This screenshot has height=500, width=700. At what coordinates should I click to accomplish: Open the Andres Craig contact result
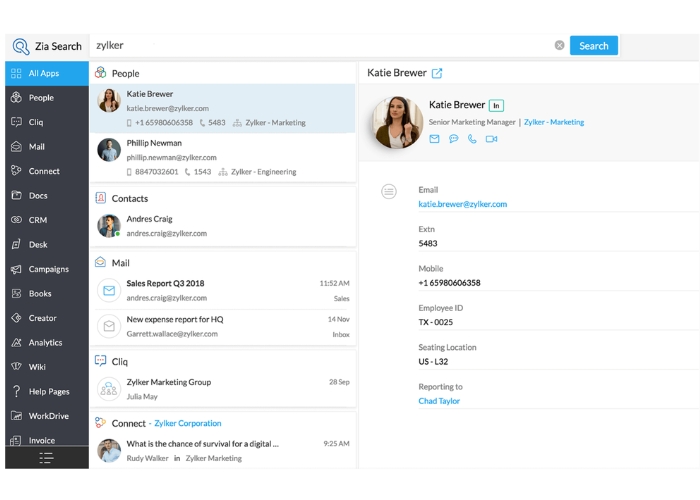pos(222,226)
